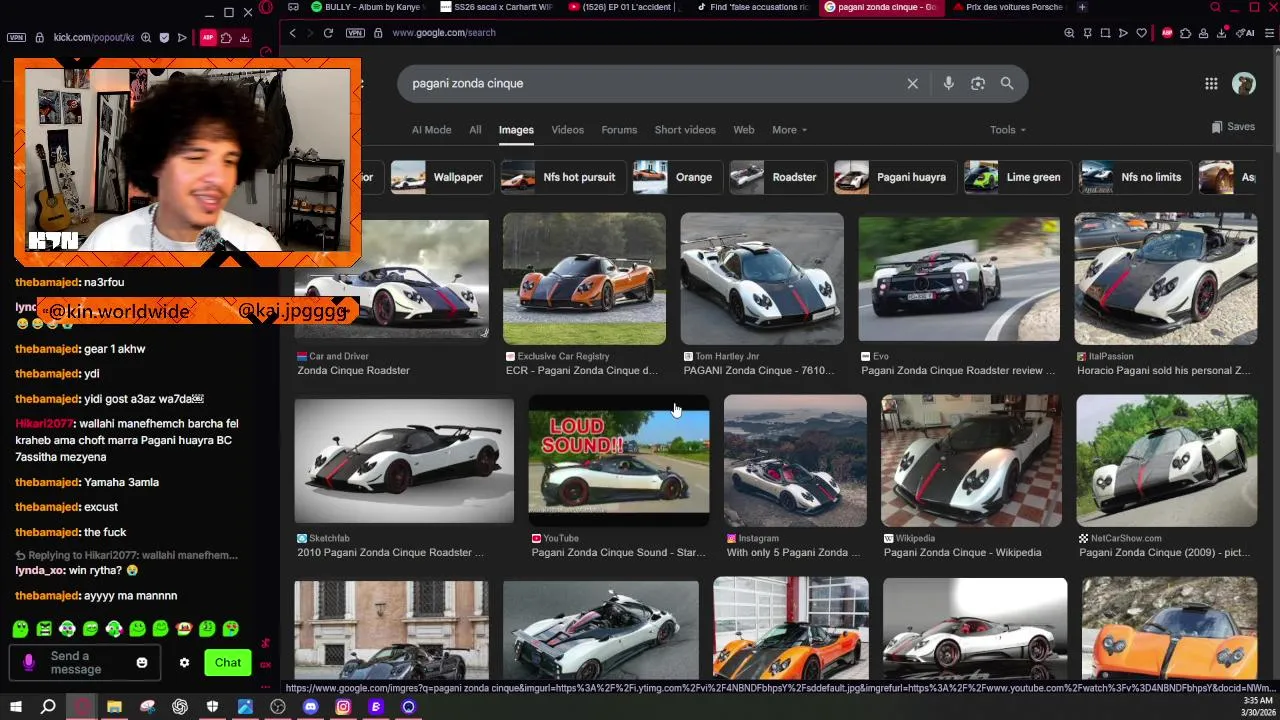Switch to the BULLY Album by Kanye browser tab
The height and width of the screenshot is (720, 1280).
pyautogui.click(x=368, y=7)
